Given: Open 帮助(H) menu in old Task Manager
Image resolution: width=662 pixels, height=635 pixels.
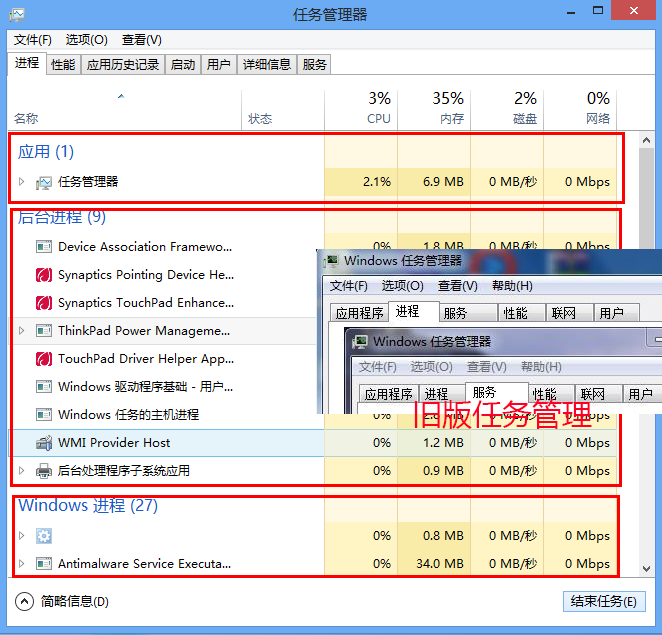Looking at the screenshot, I should (512, 286).
